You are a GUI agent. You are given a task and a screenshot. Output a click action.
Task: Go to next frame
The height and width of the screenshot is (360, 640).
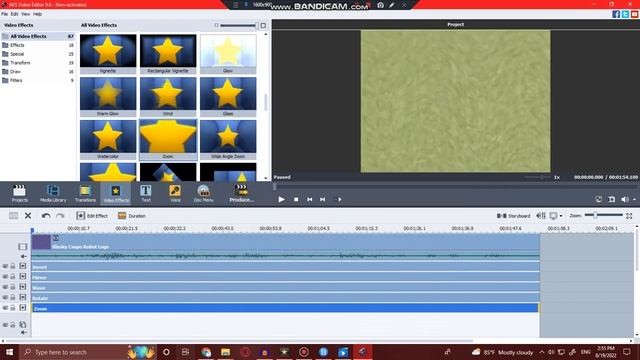pos(322,199)
